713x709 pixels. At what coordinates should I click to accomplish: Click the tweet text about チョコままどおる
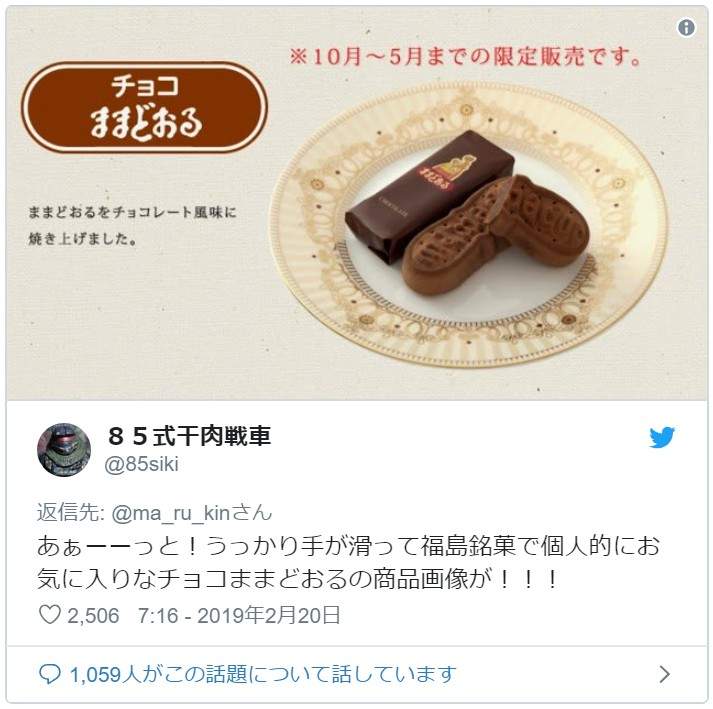348,563
